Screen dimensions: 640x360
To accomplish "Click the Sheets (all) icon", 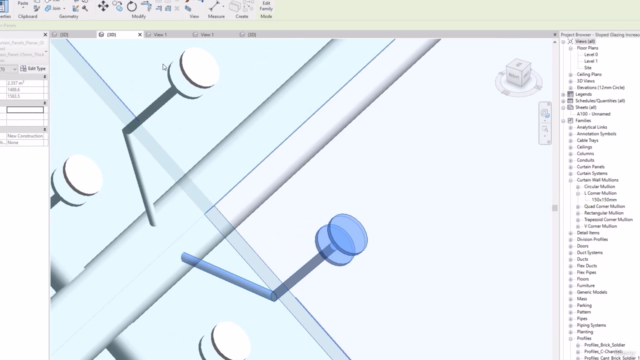I will (x=571, y=107).
